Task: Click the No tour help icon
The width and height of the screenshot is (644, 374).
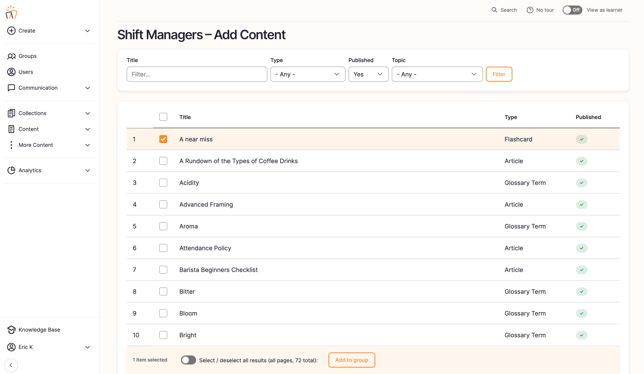Action: click(530, 10)
